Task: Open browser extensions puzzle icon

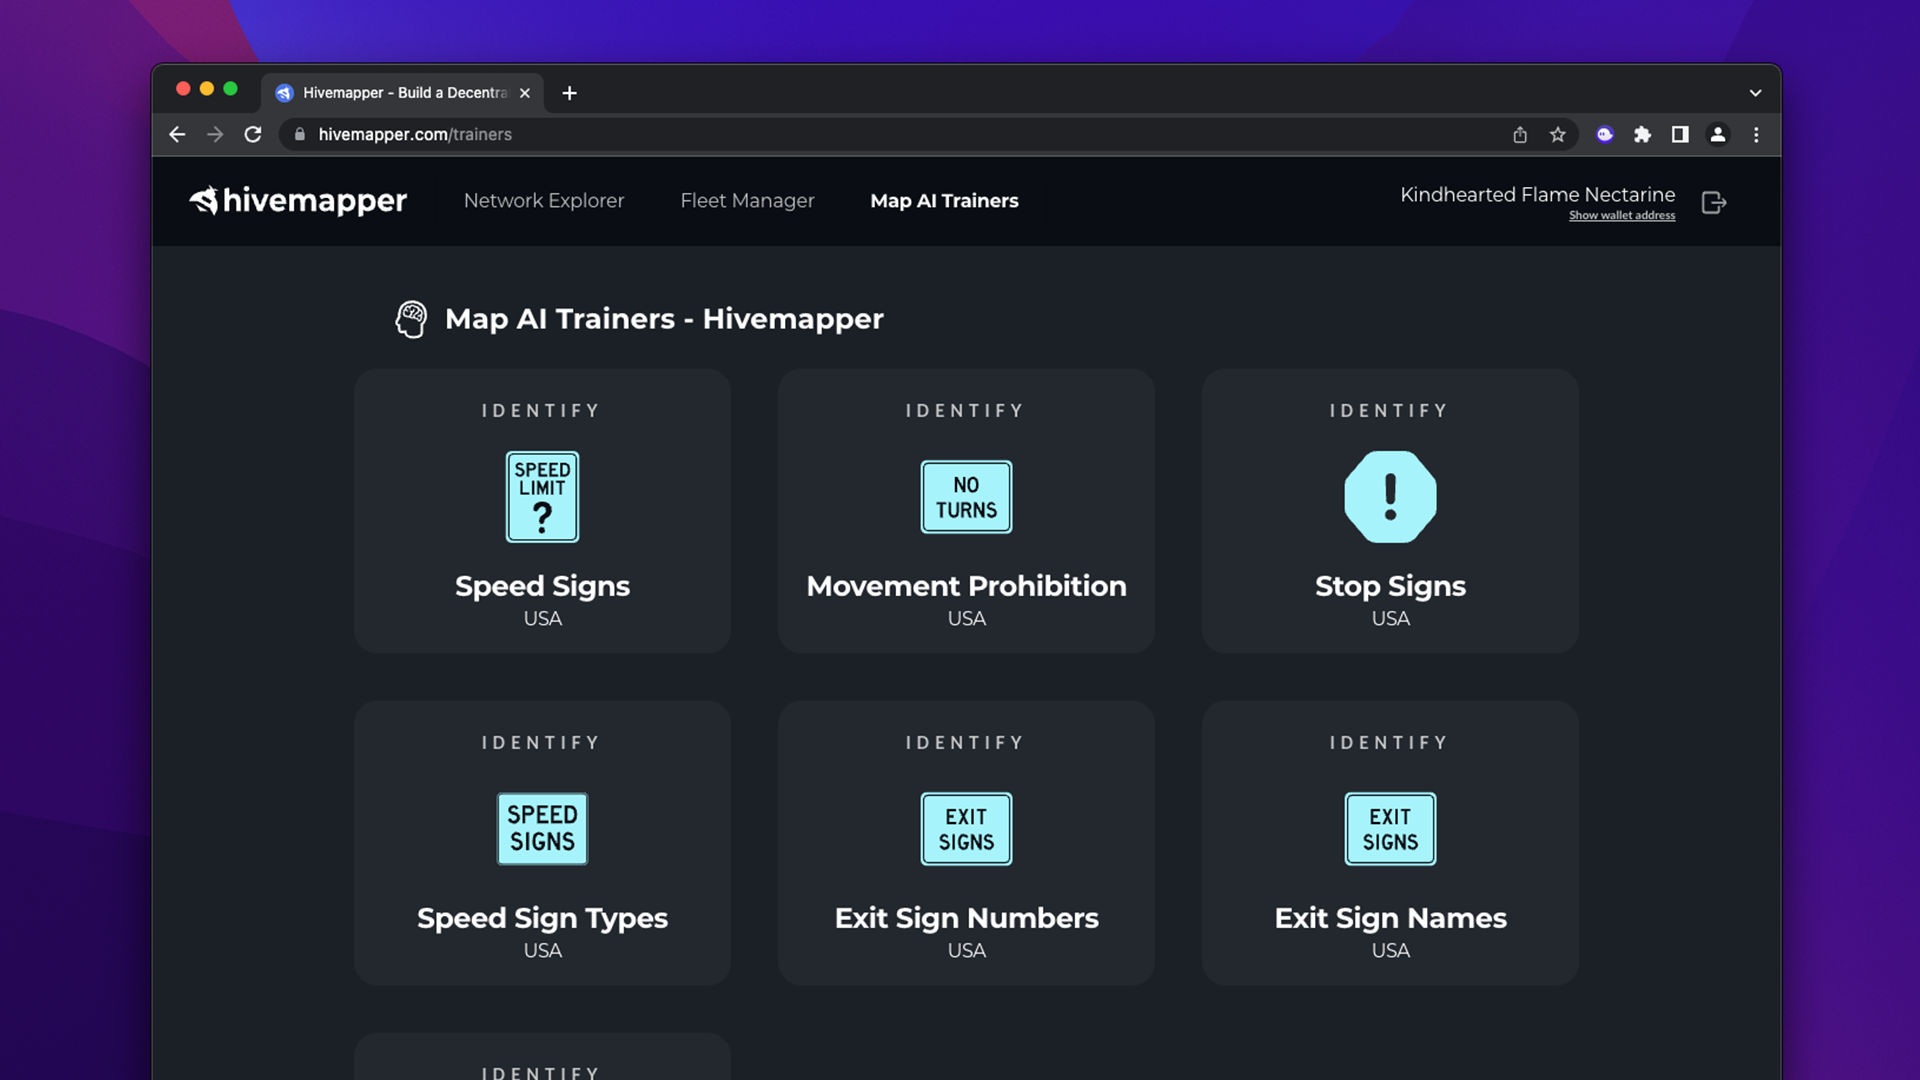Action: 1642,135
